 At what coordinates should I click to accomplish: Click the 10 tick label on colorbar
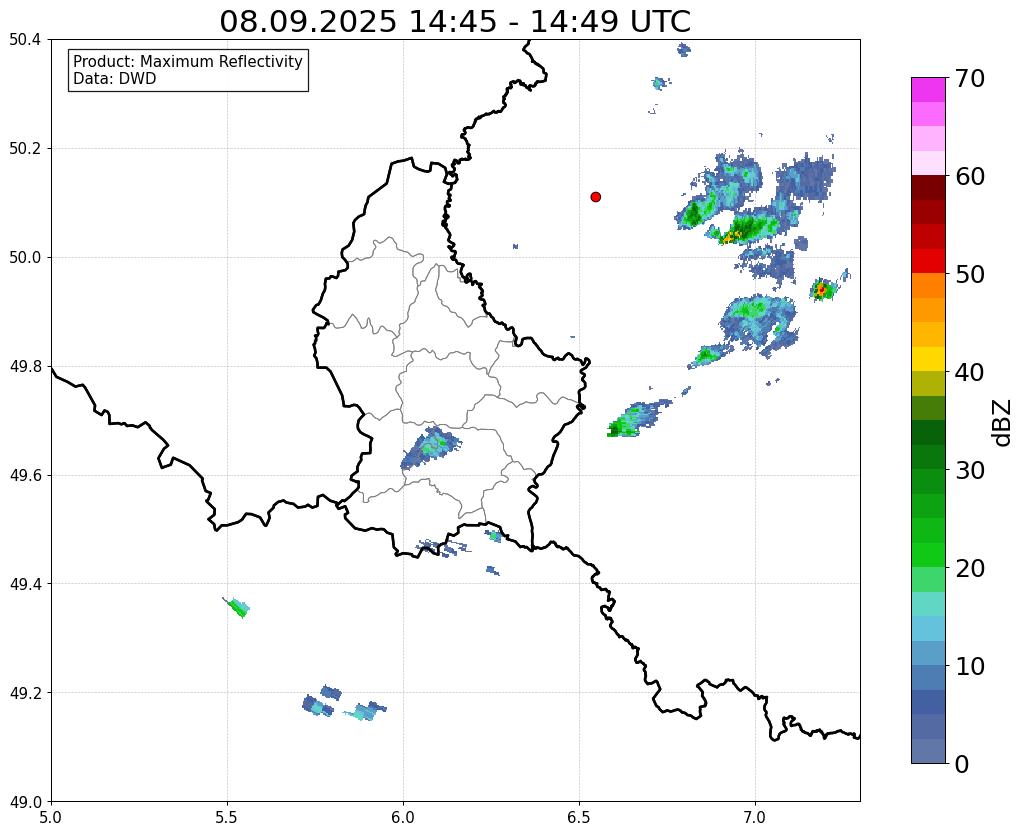coord(970,666)
